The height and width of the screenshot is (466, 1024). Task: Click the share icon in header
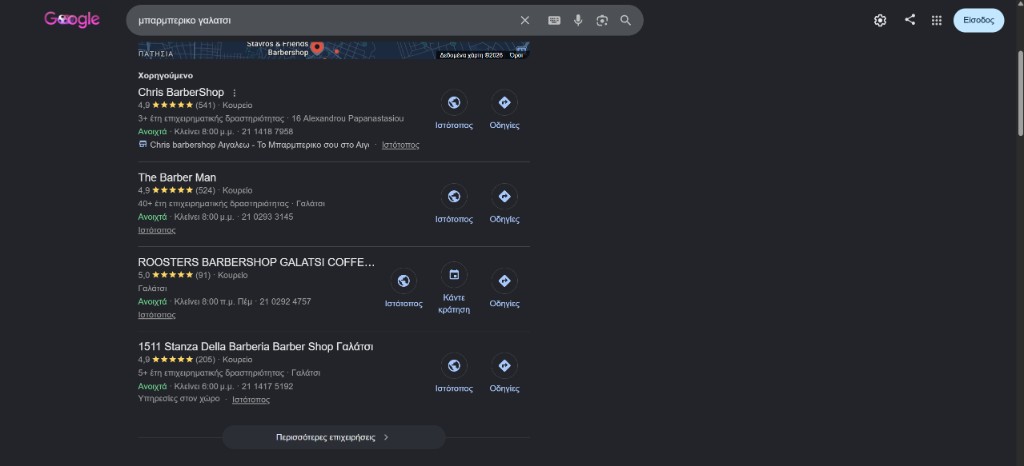[x=910, y=20]
